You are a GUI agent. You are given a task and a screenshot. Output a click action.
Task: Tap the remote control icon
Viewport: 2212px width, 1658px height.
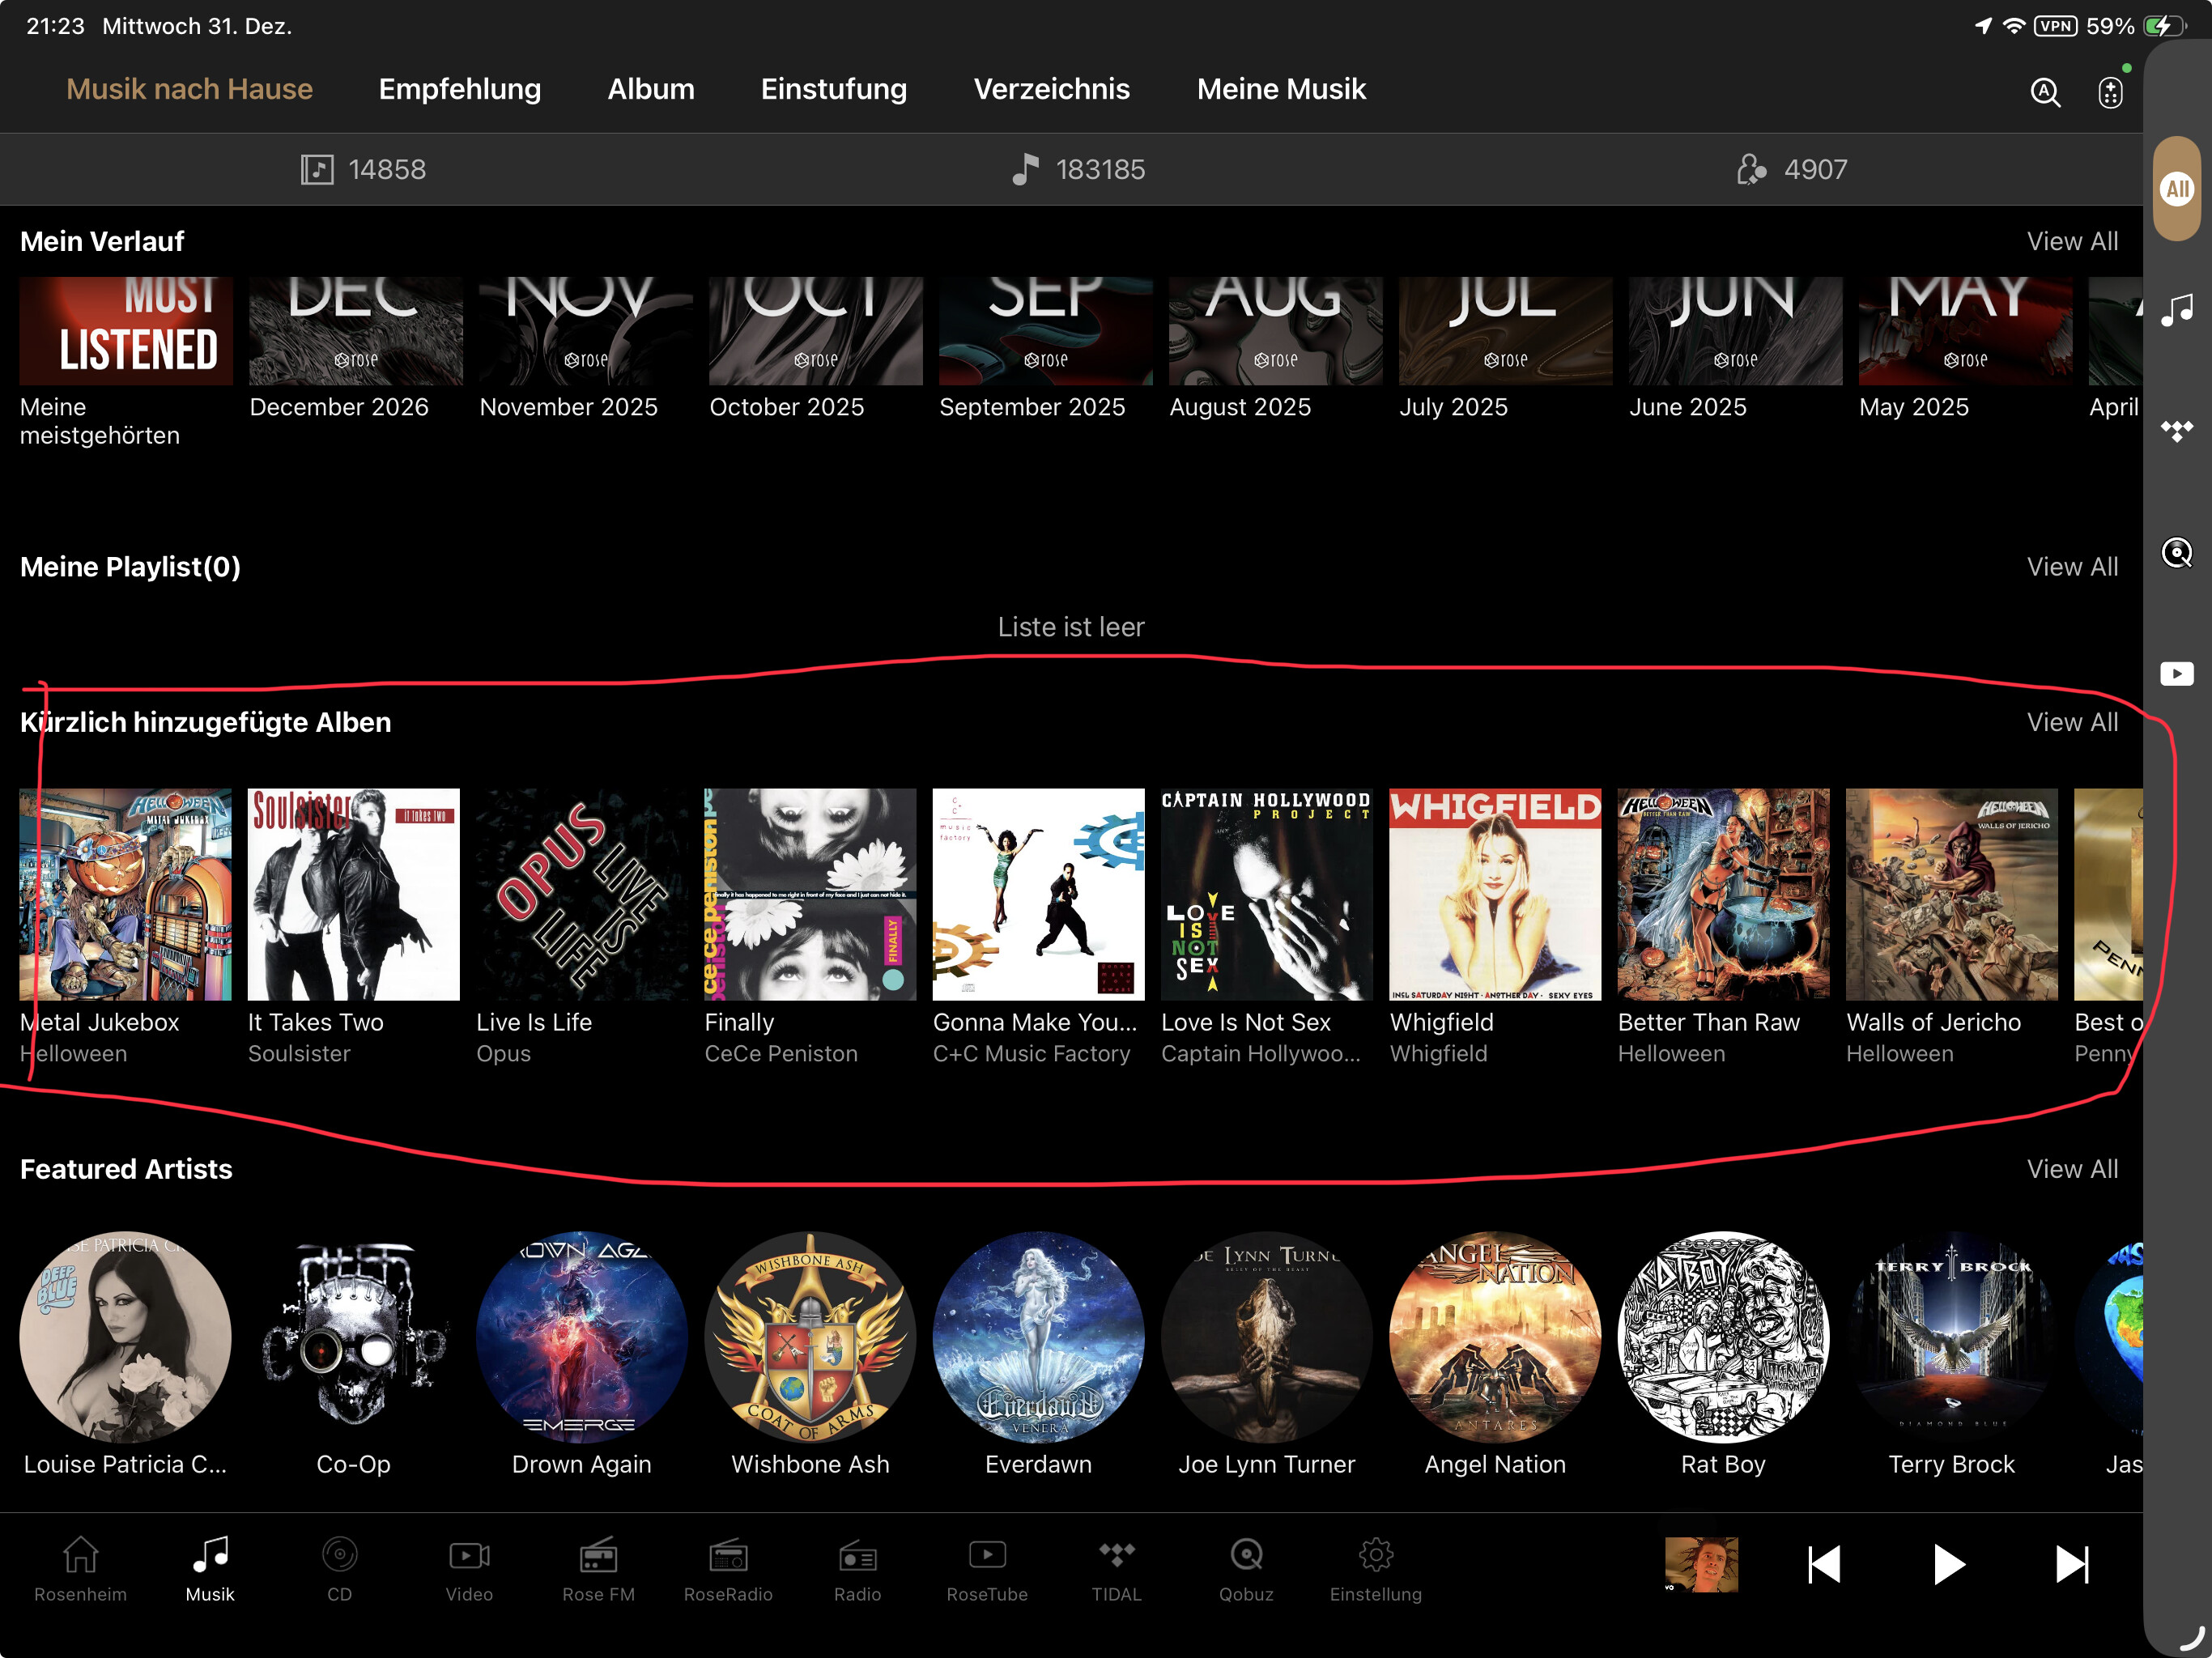tap(2110, 92)
